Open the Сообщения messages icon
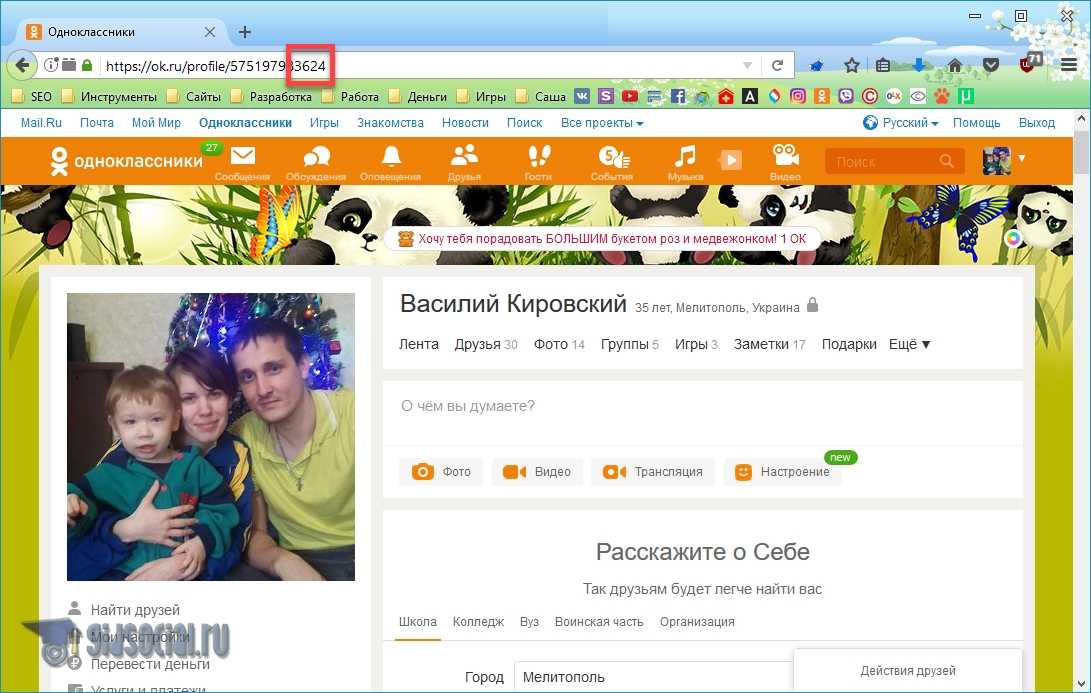This screenshot has width=1091, height=693. point(242,158)
